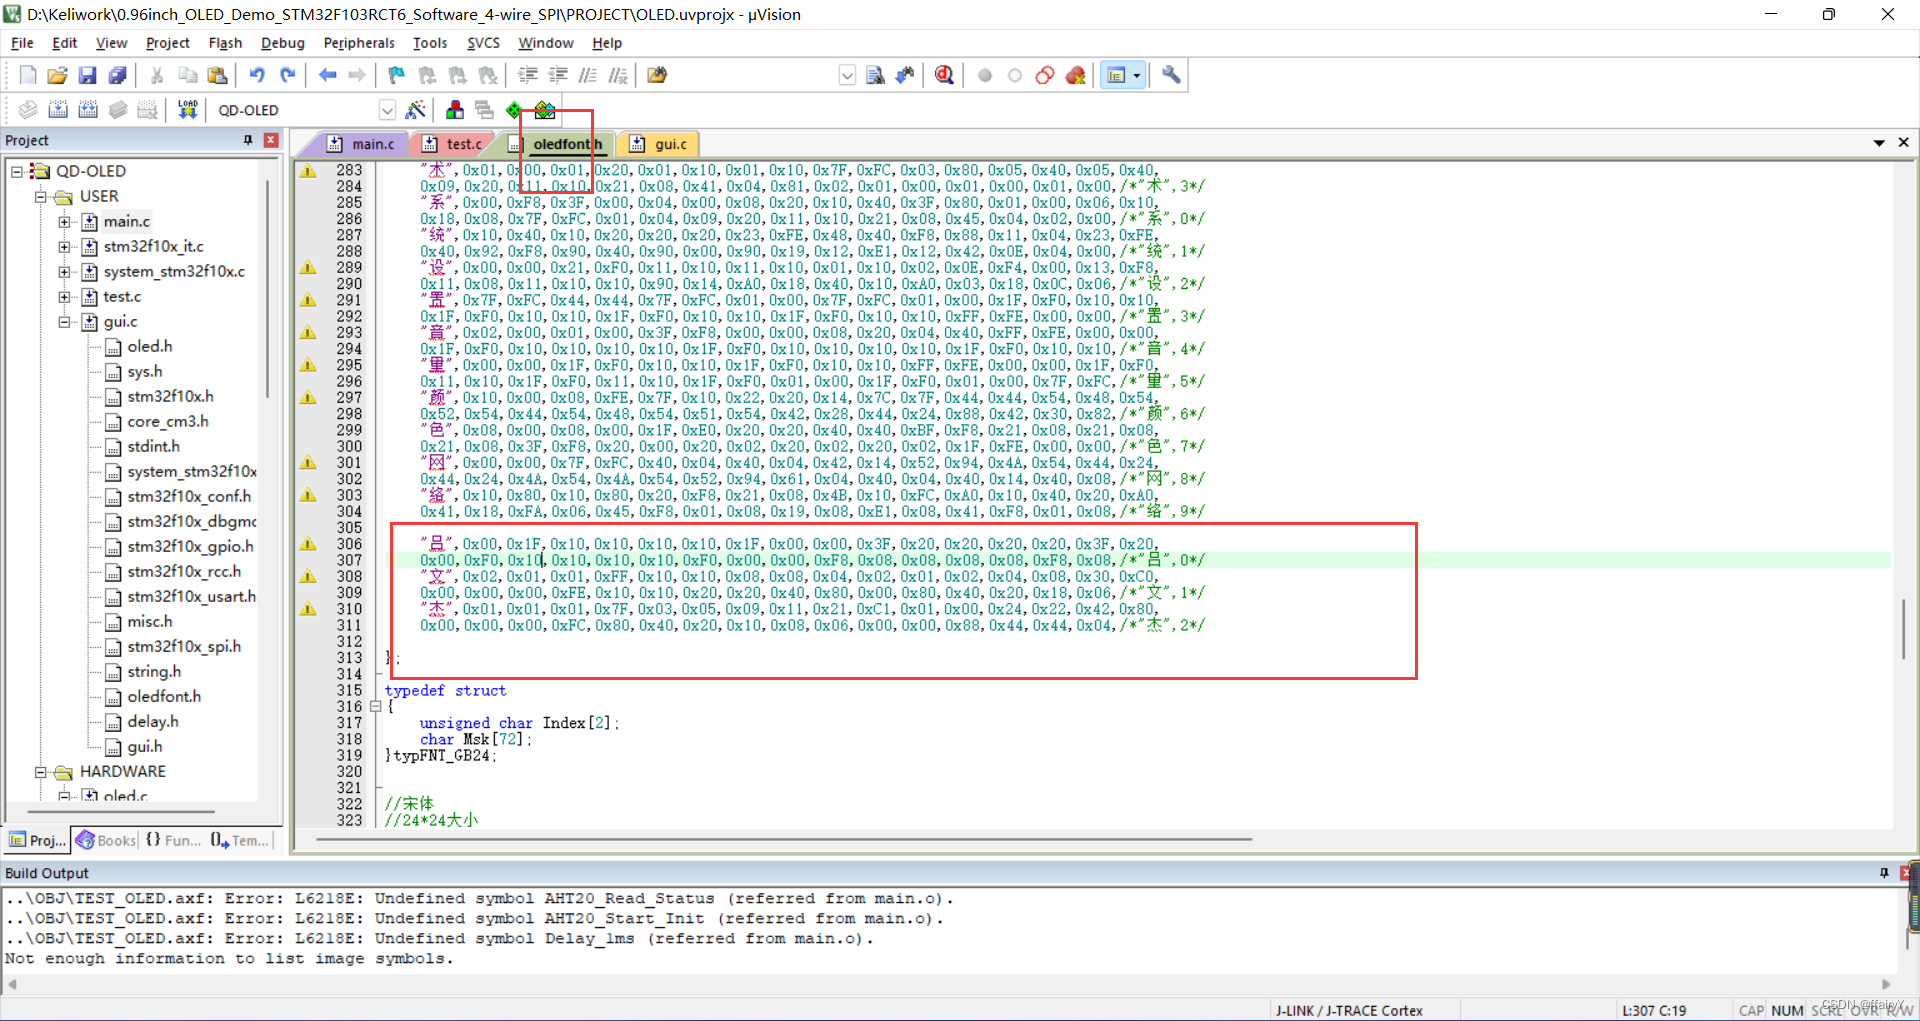
Task: Insert breakpoint red circle icon
Action: 985,75
